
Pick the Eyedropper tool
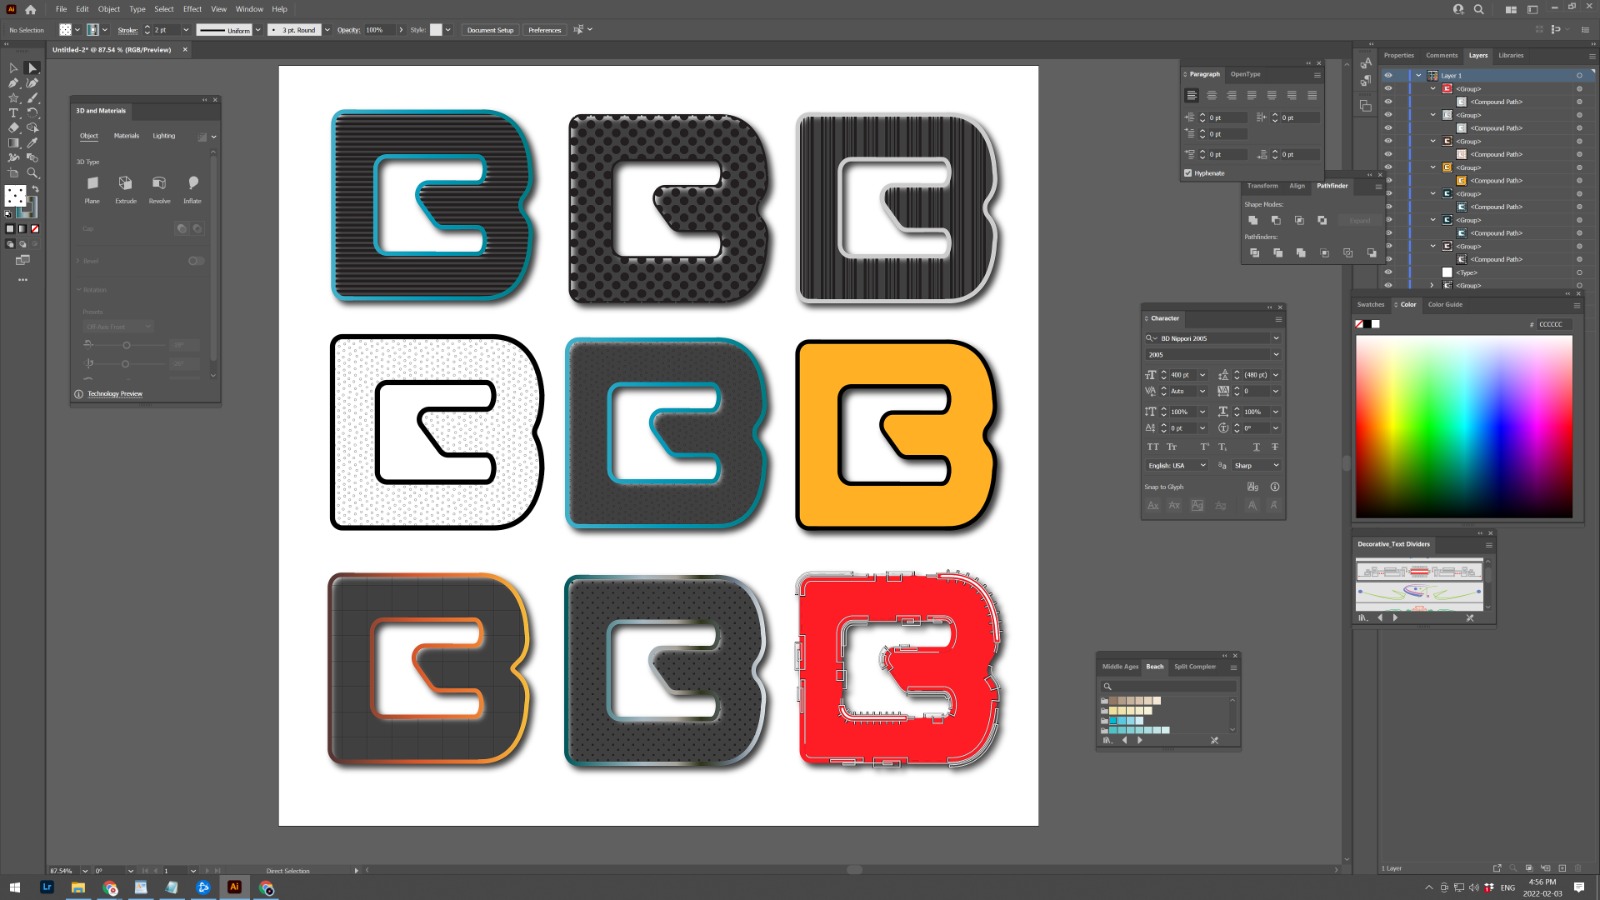point(32,143)
